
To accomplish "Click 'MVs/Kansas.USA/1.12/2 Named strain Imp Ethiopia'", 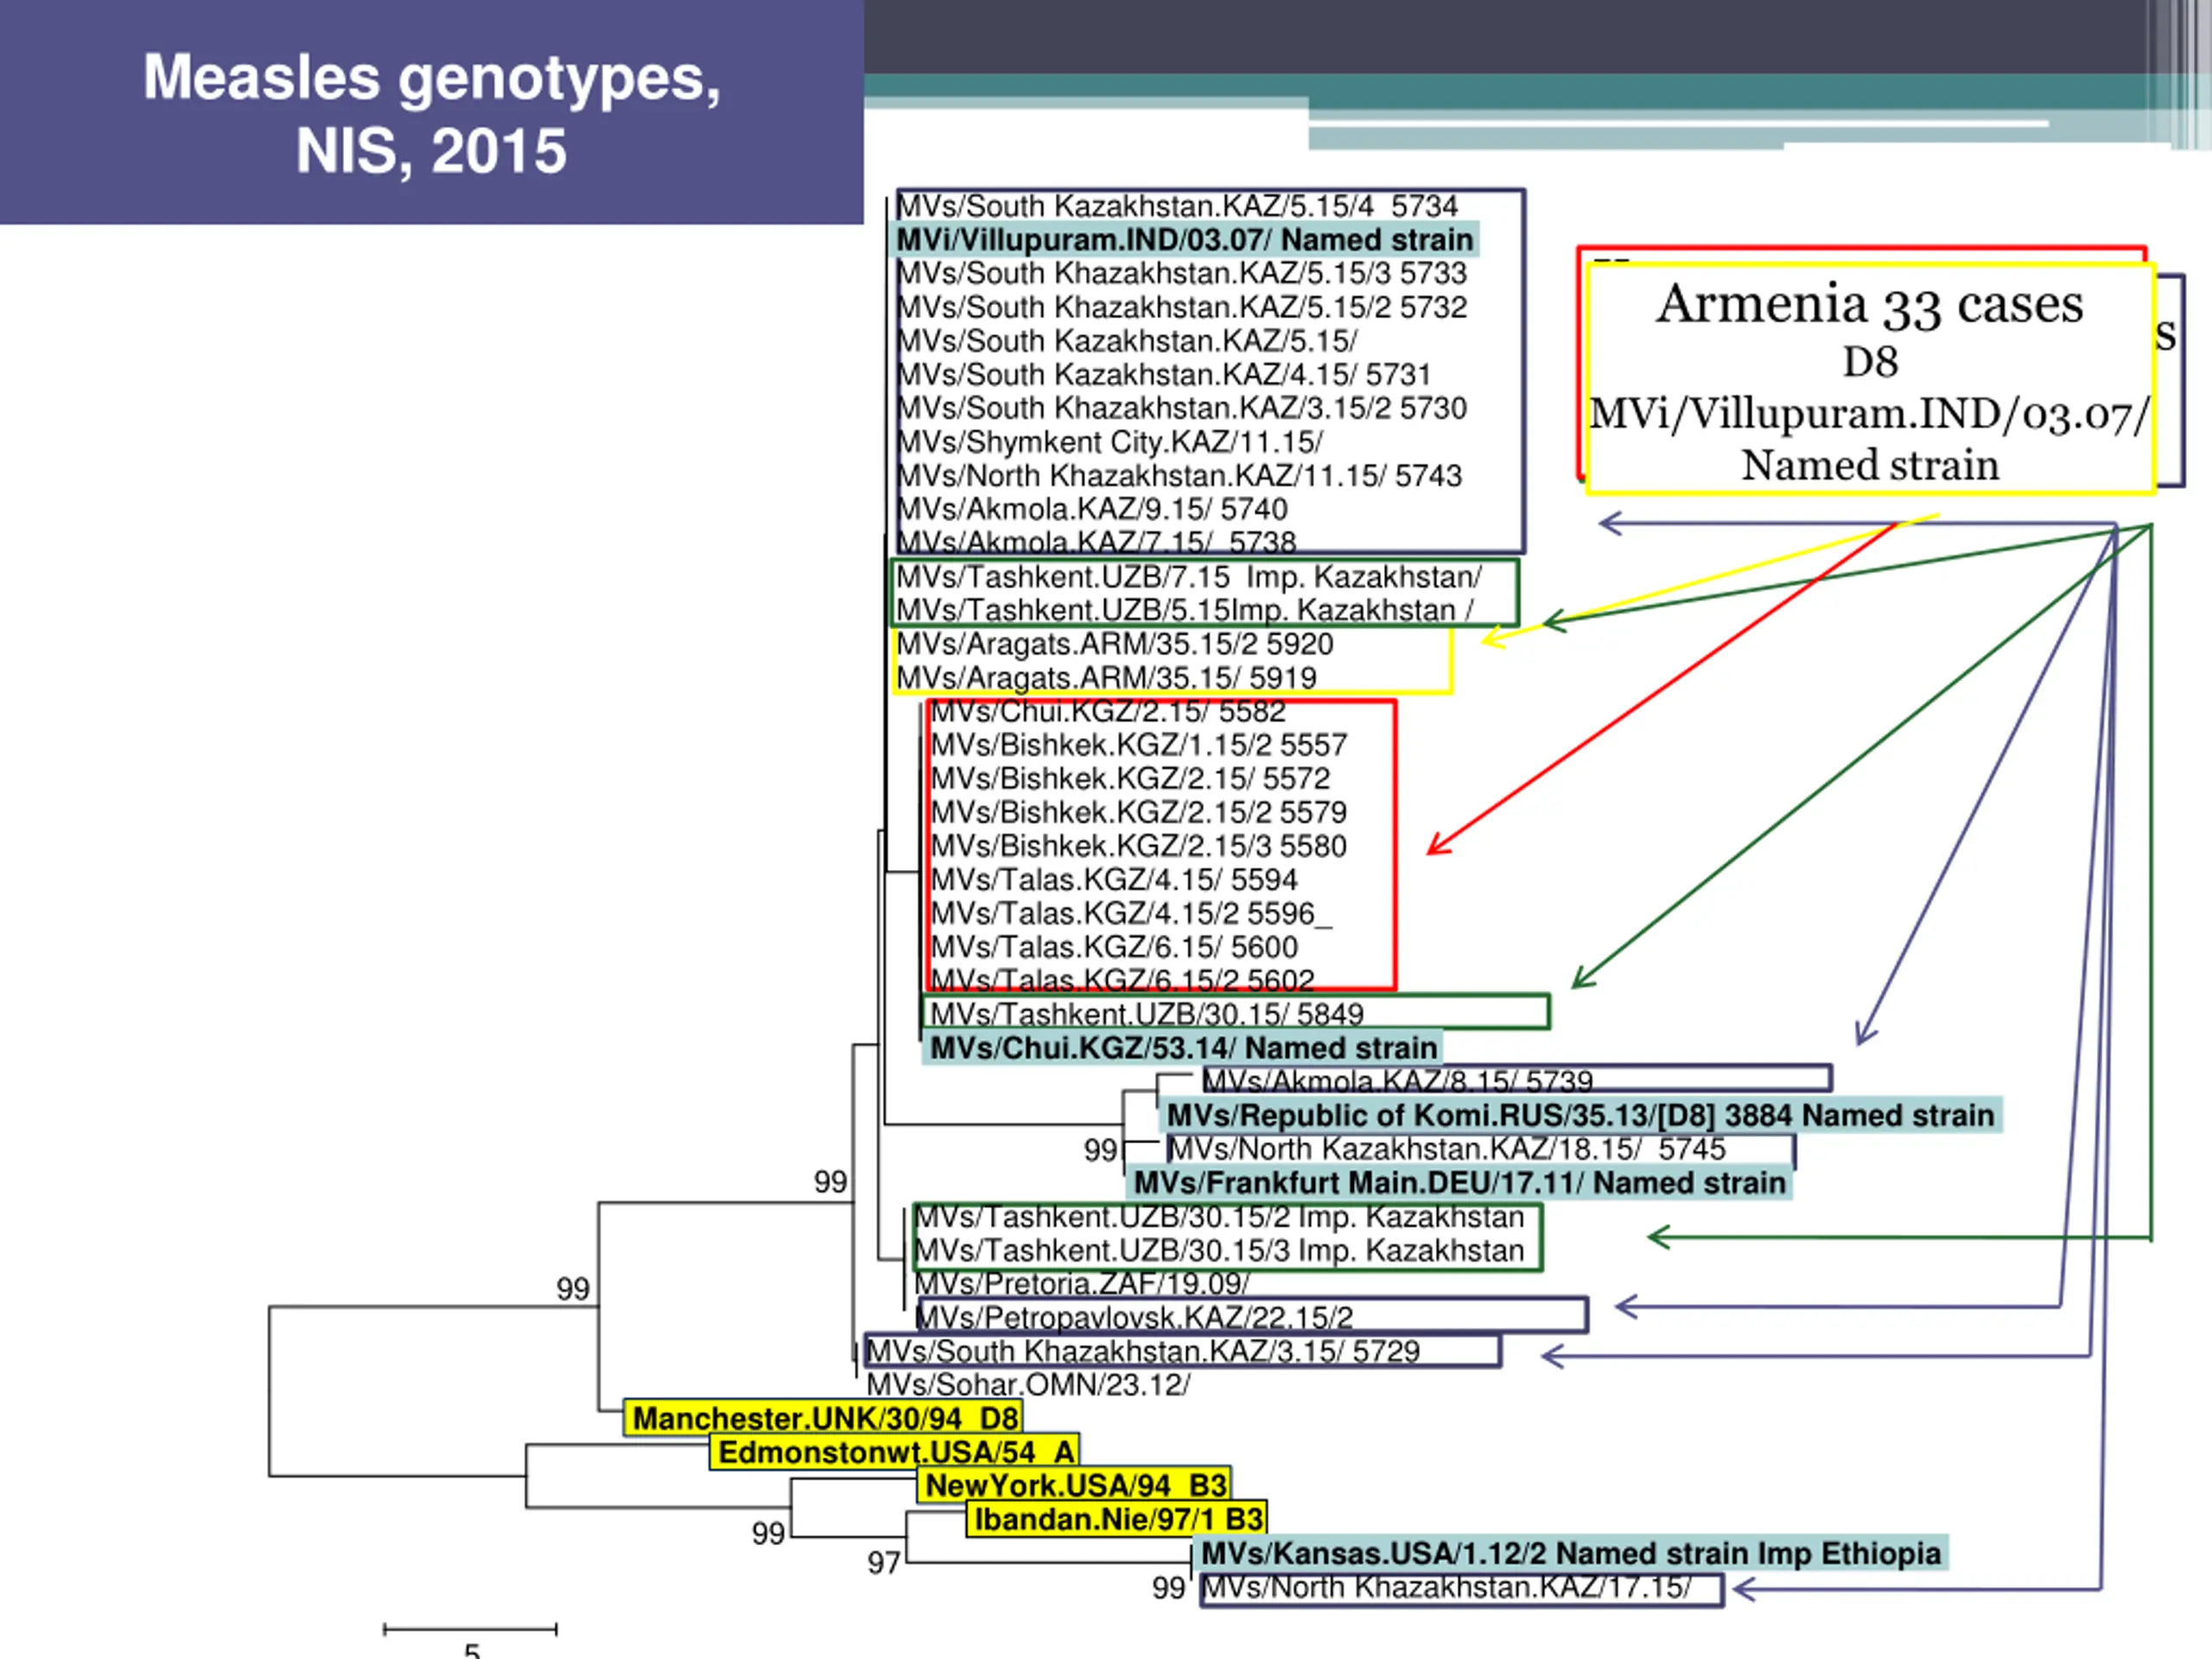I will pos(1570,1554).
